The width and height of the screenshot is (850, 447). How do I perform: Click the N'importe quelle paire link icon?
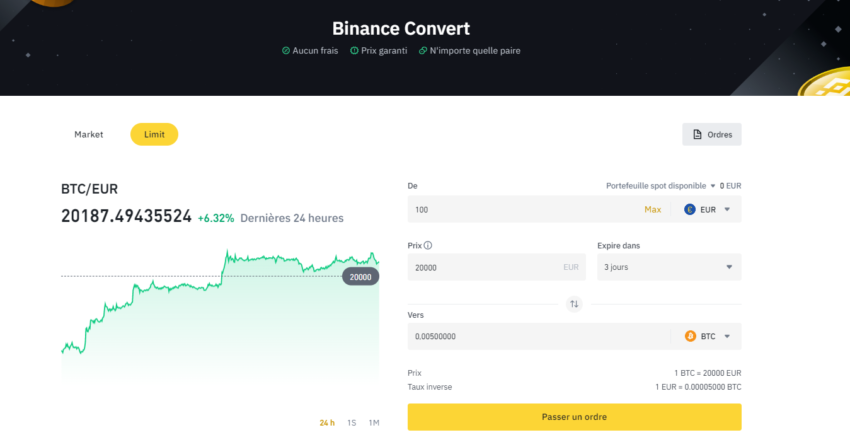[x=423, y=51]
